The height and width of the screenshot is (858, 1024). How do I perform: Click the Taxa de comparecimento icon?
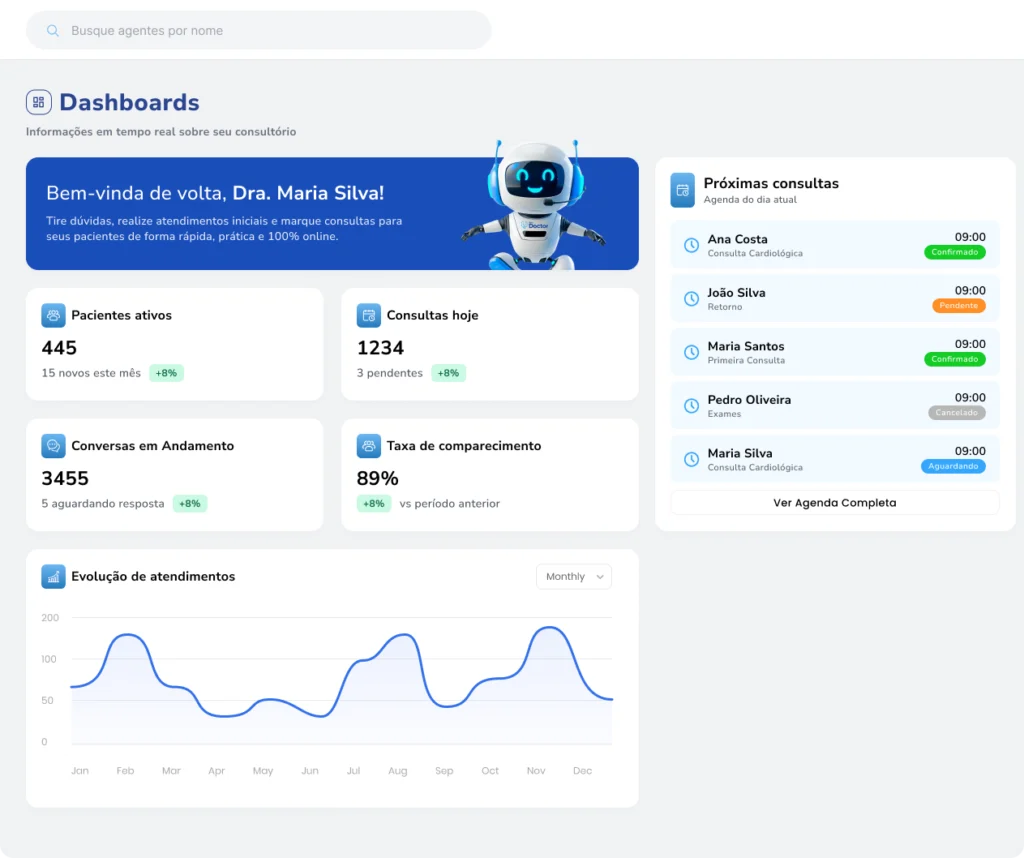click(368, 446)
